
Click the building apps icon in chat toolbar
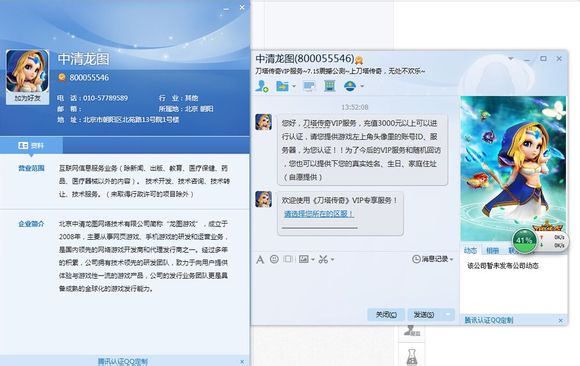tap(330, 86)
